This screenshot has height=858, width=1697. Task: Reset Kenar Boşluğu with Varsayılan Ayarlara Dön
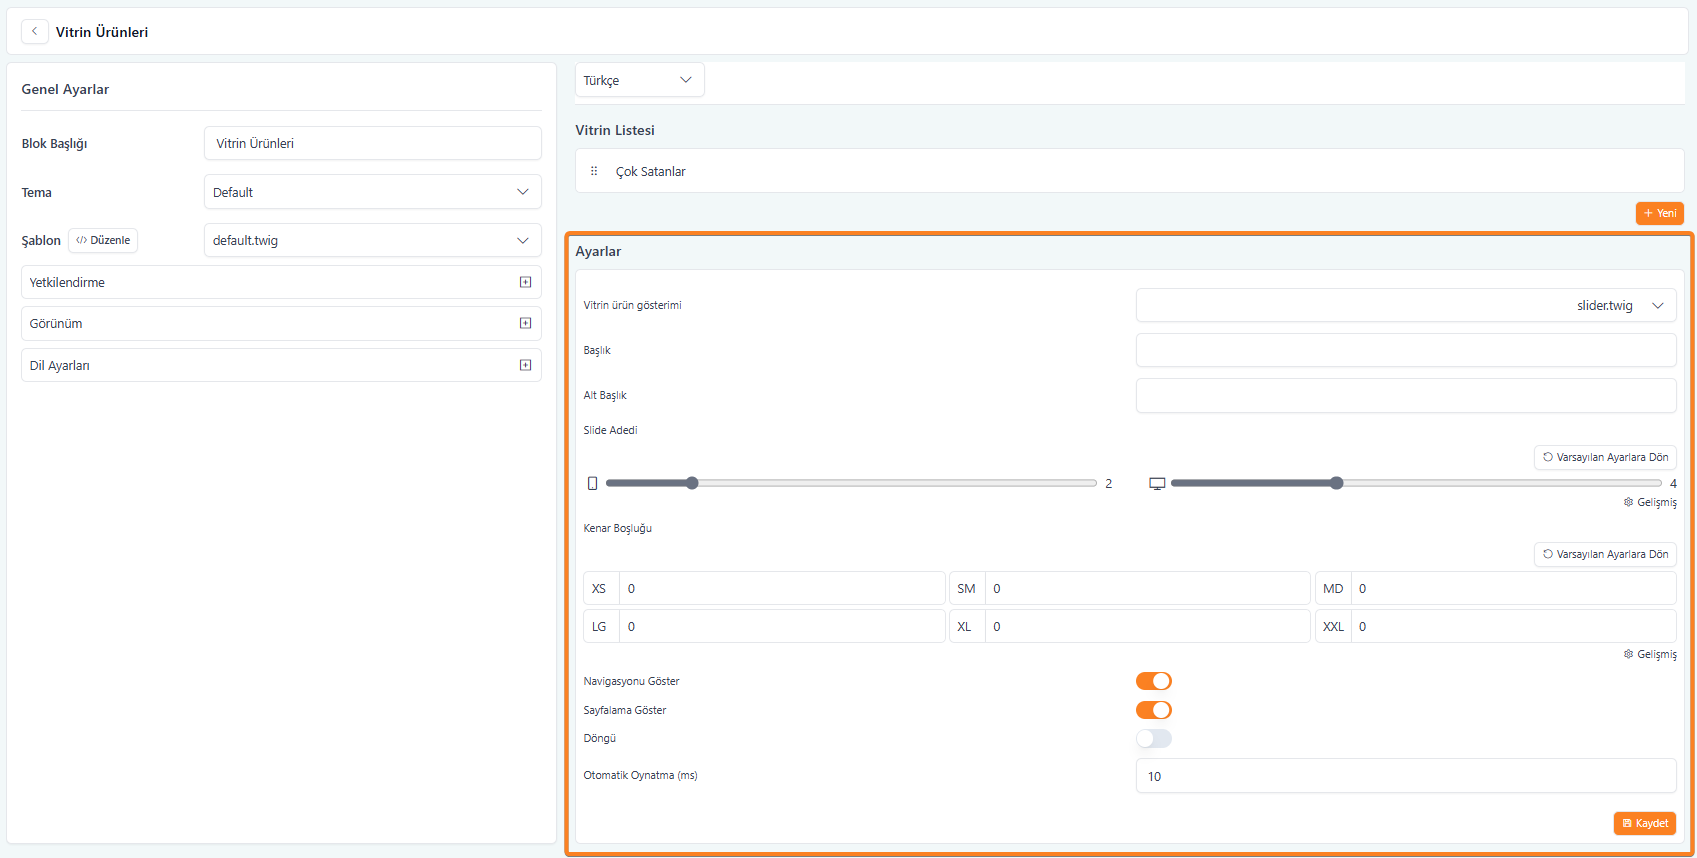(x=1605, y=554)
